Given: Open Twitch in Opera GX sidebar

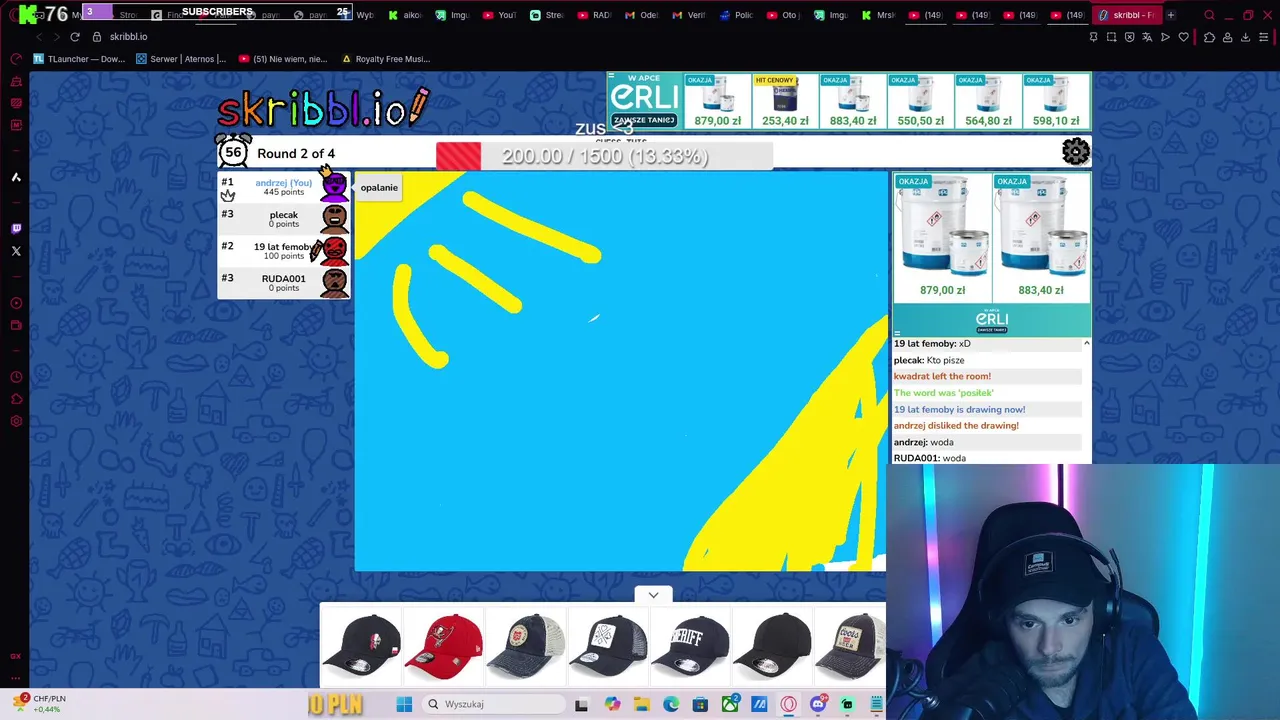Looking at the screenshot, I should (x=16, y=229).
